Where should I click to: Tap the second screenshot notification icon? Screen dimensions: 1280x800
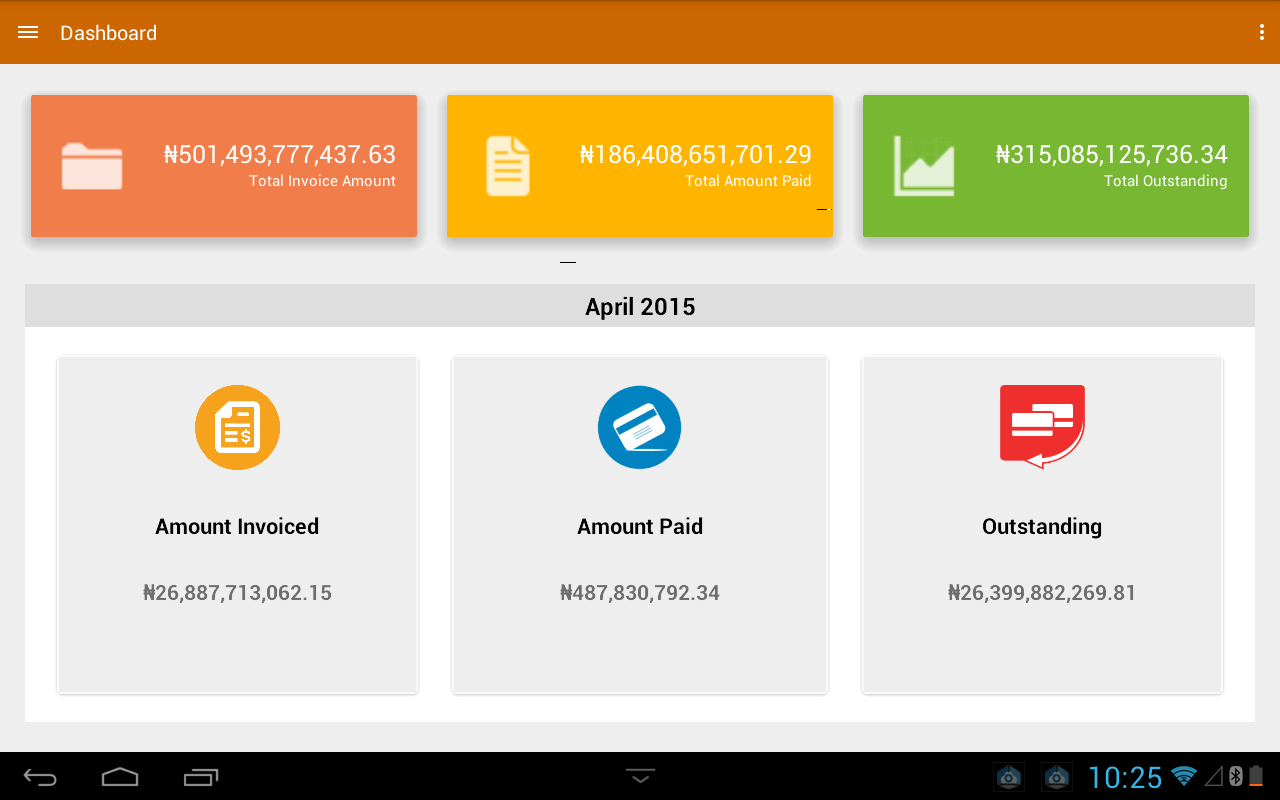click(x=1057, y=776)
